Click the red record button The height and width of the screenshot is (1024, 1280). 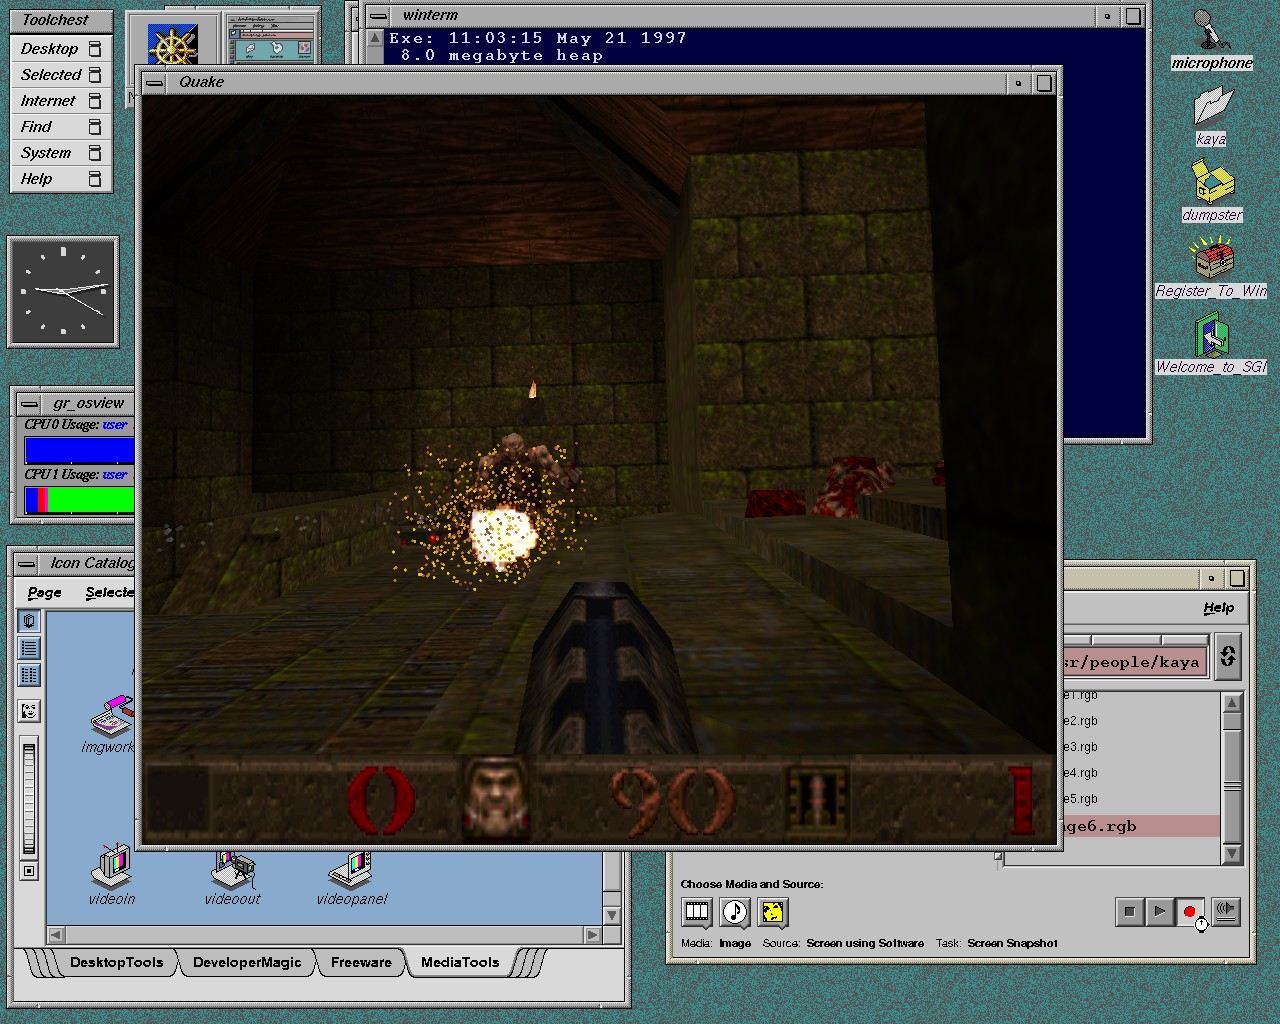(x=1189, y=911)
